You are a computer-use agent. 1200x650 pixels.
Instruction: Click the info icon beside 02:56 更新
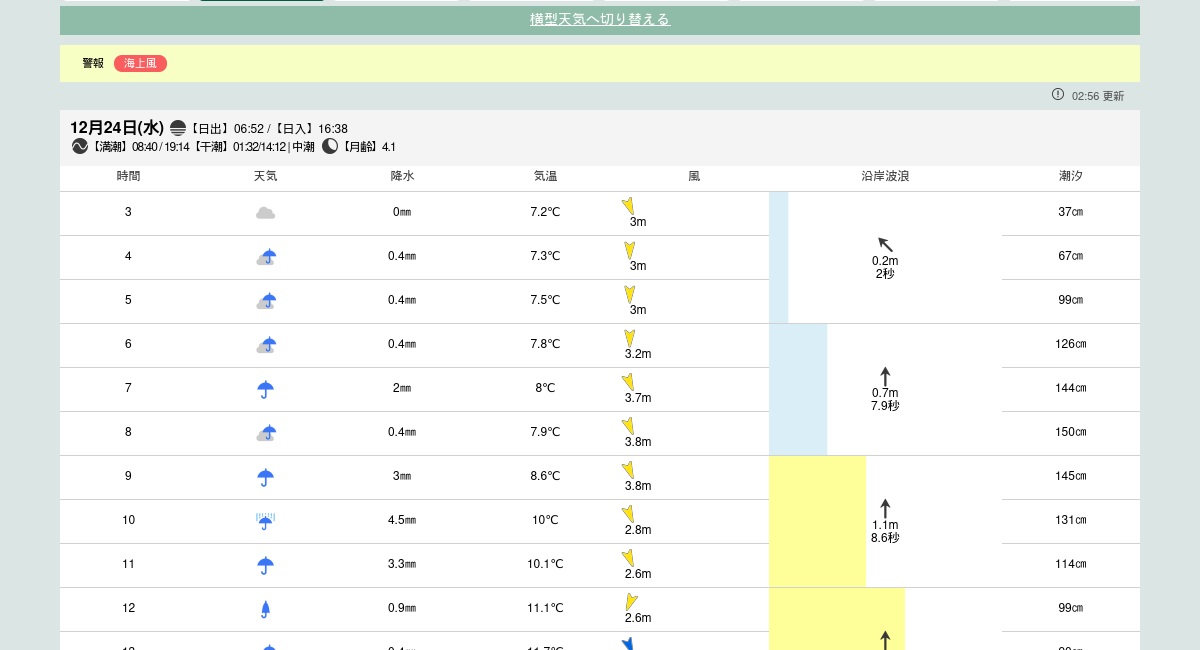coord(1058,94)
